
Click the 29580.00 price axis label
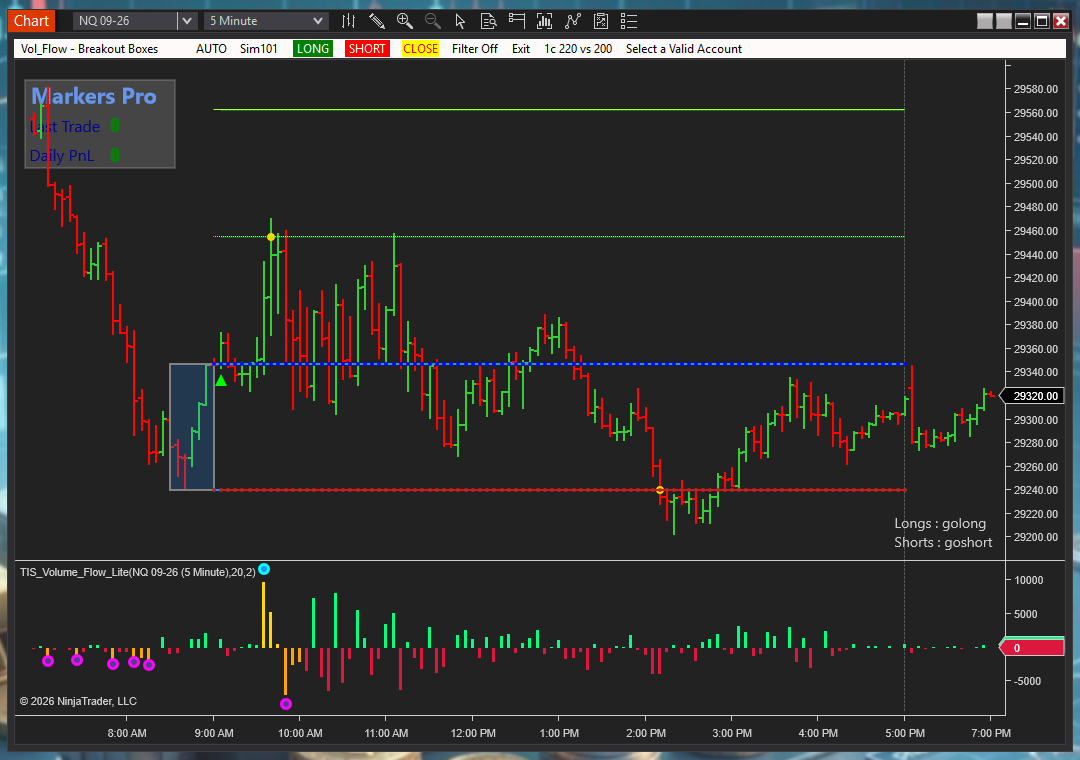(x=1035, y=90)
